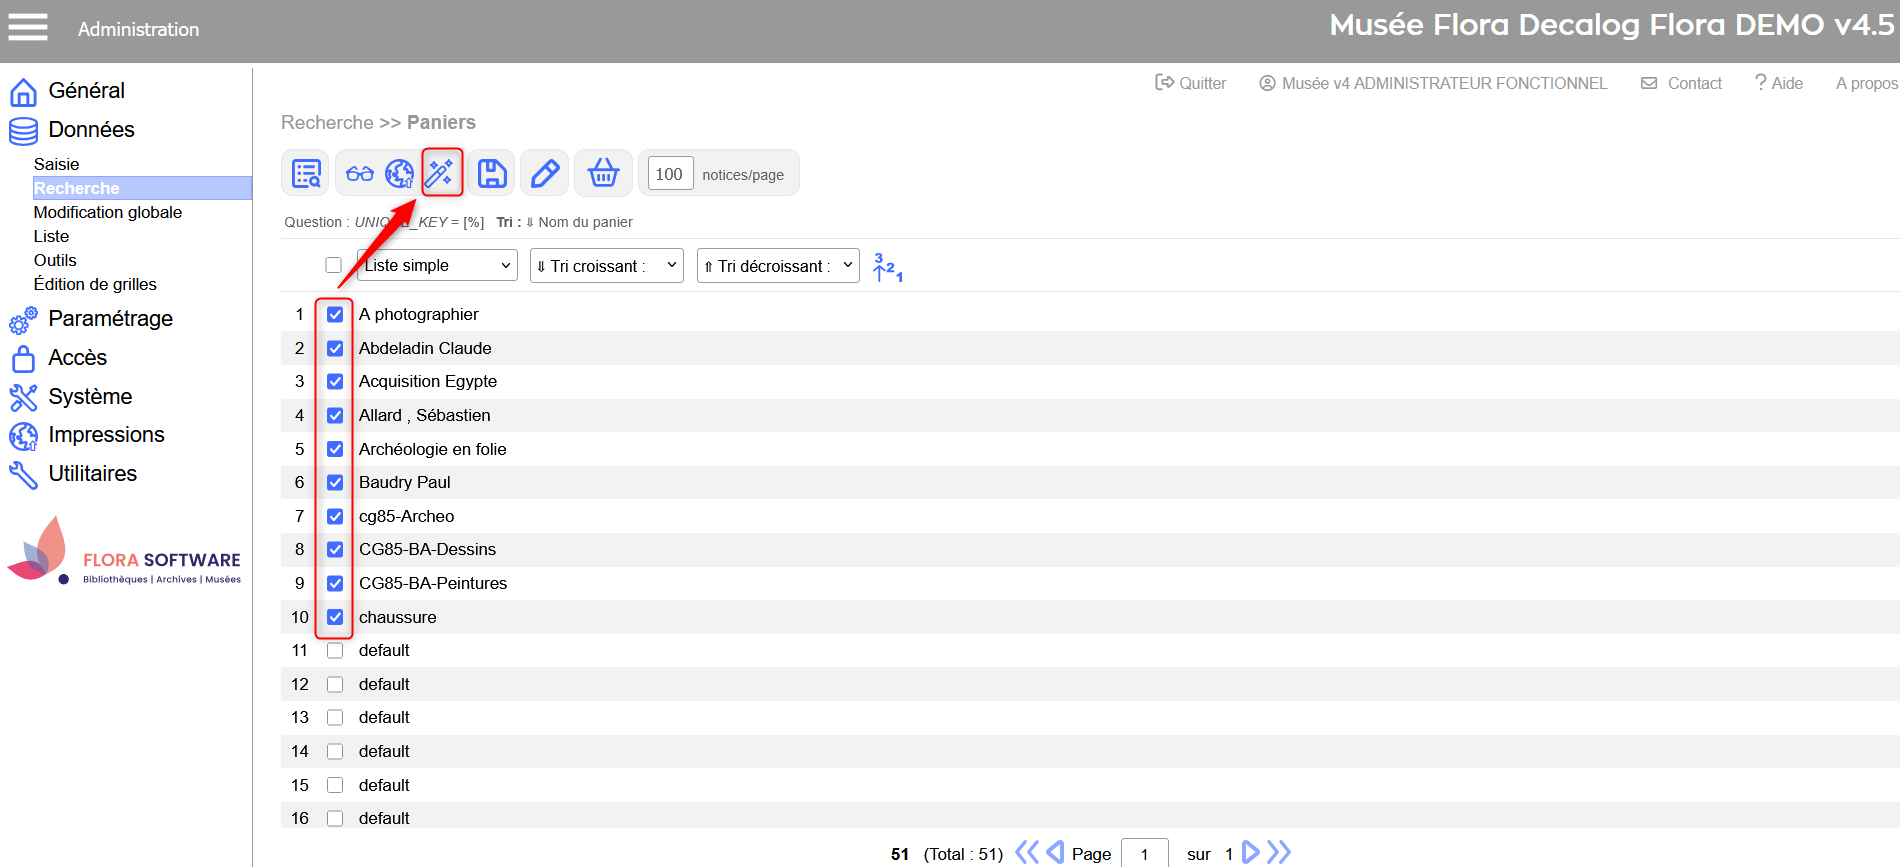Click the 'Quitter' link

click(x=1191, y=83)
